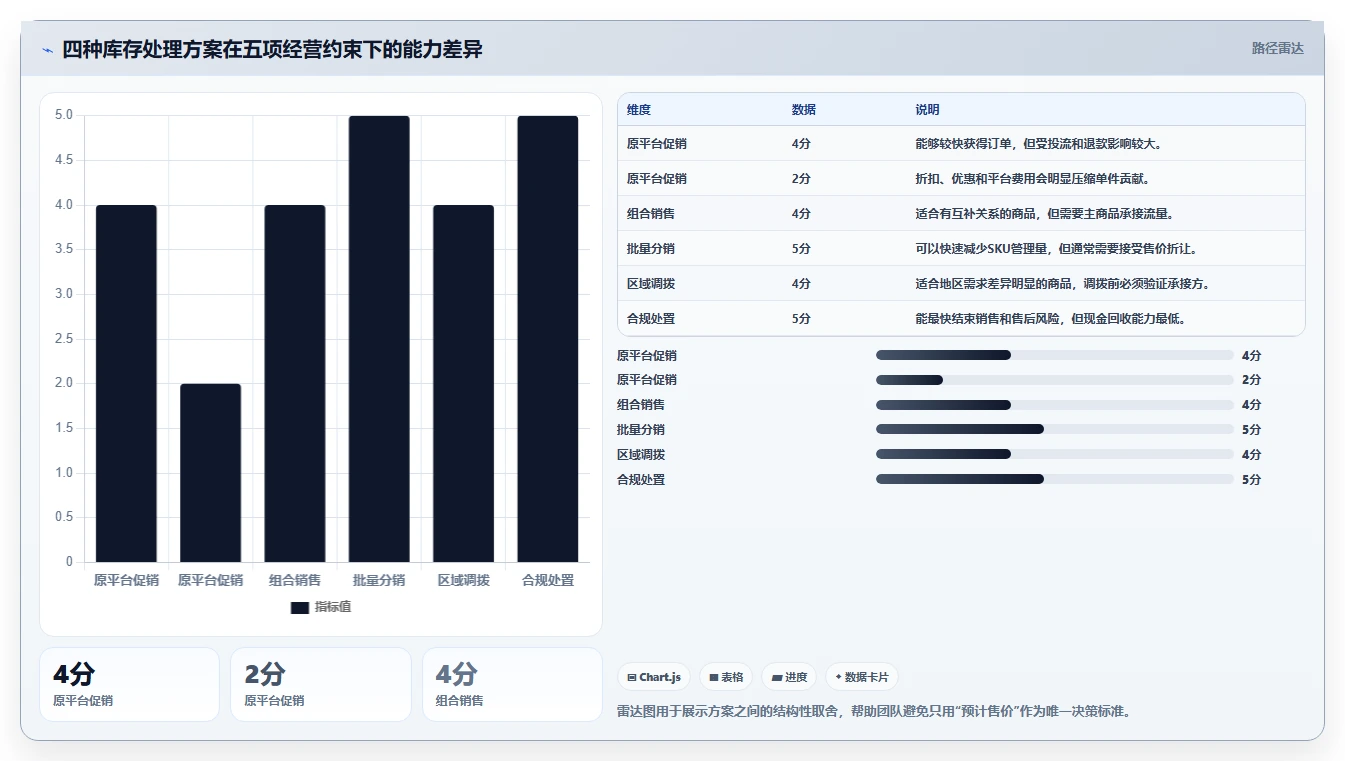This screenshot has height=761, width=1345.
Task: Click the 5分 value beside 合规处置 progress bar
Action: (x=1251, y=479)
